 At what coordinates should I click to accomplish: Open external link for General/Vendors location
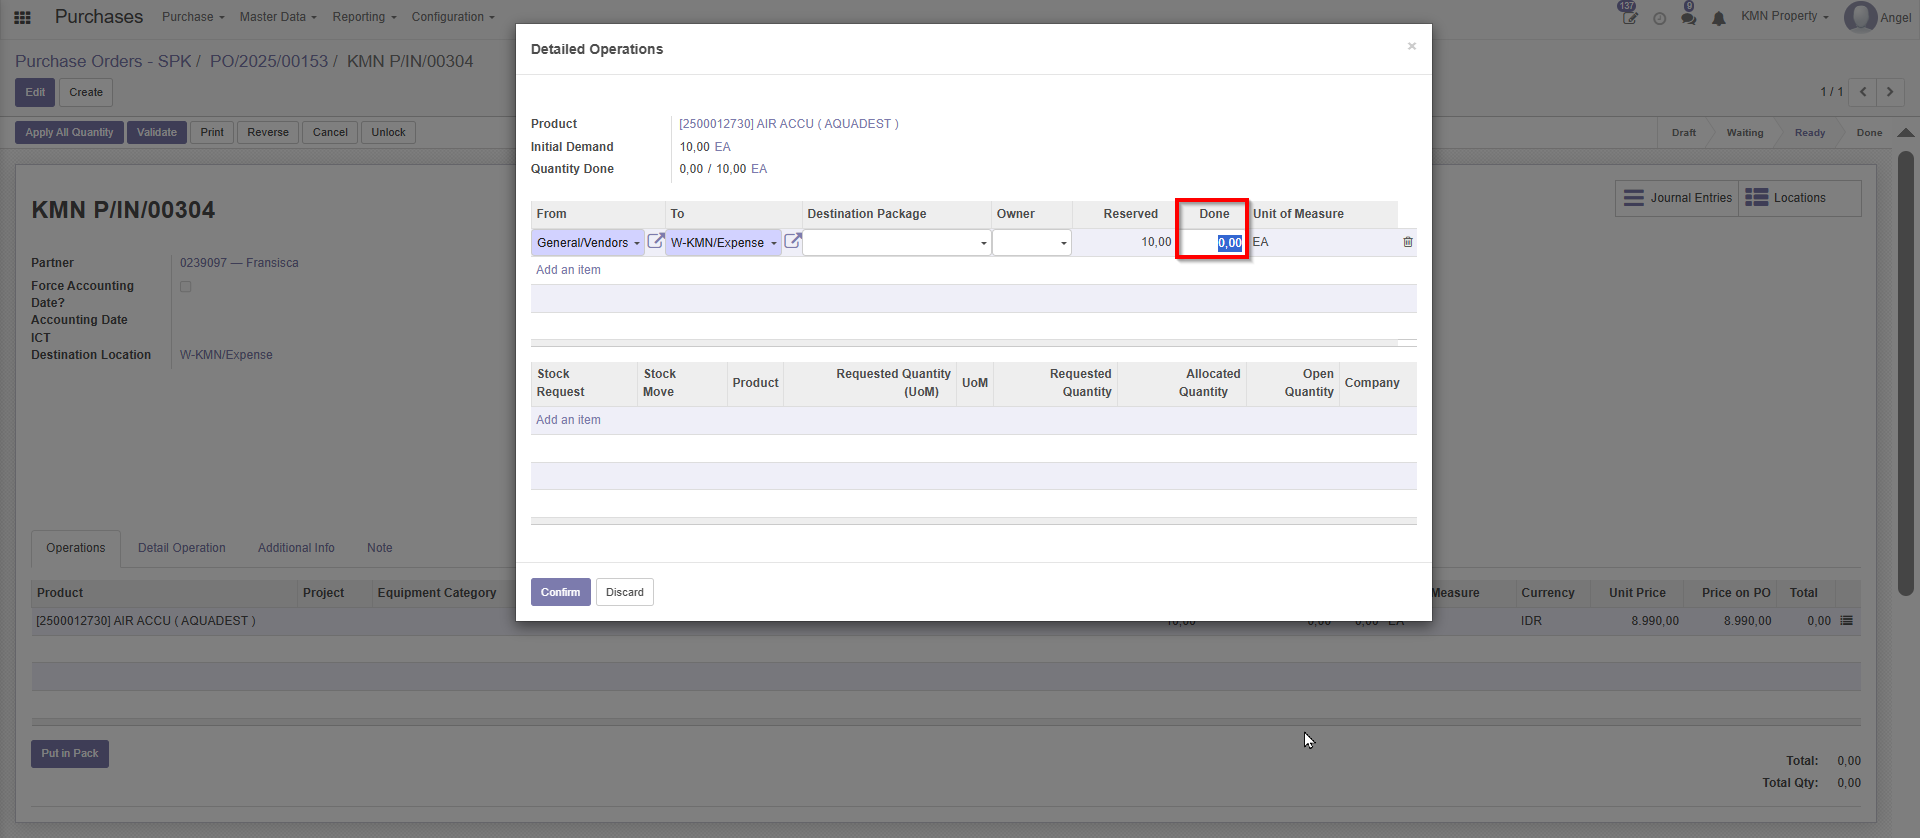click(x=656, y=241)
